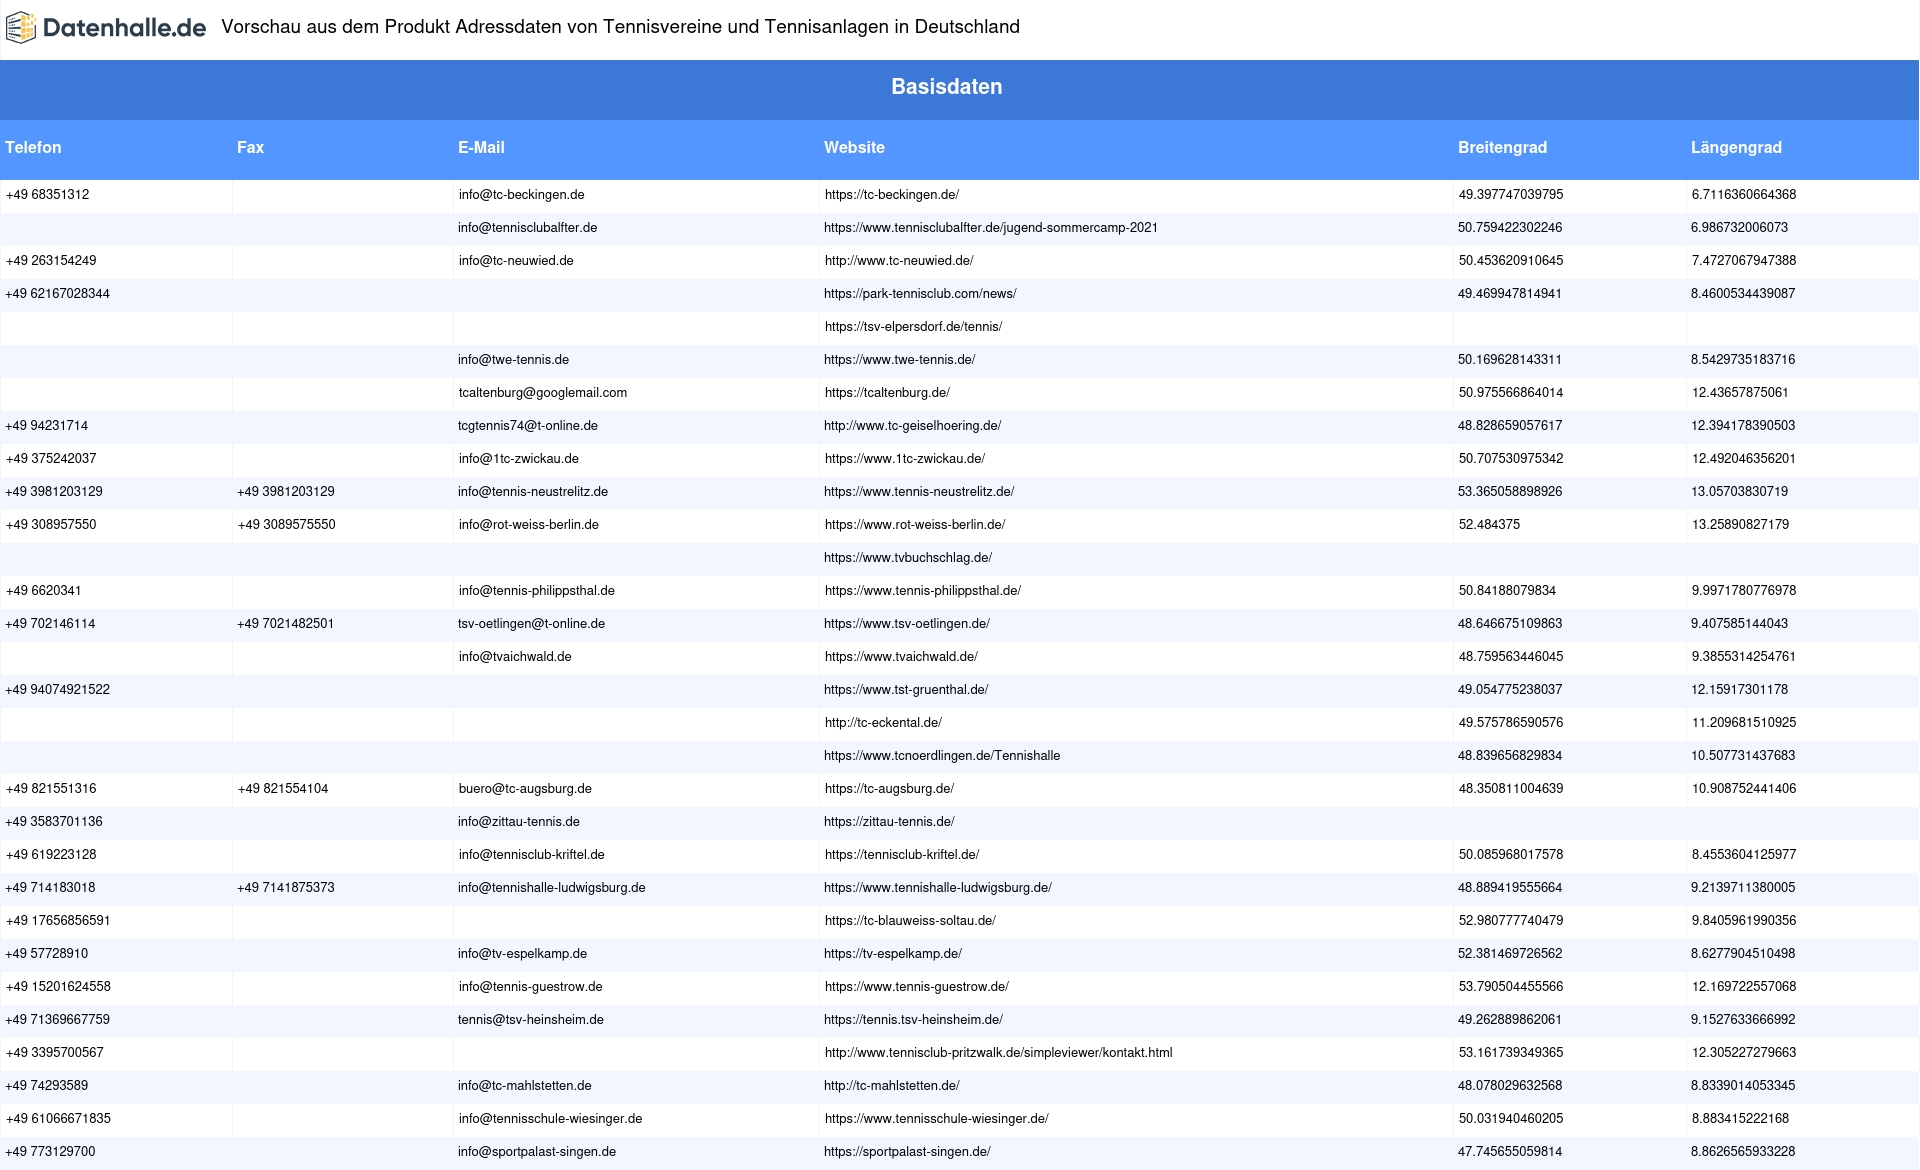Select email tcgtennis74@t-online.de
Viewport: 1920px width, 1170px height.
(x=528, y=426)
